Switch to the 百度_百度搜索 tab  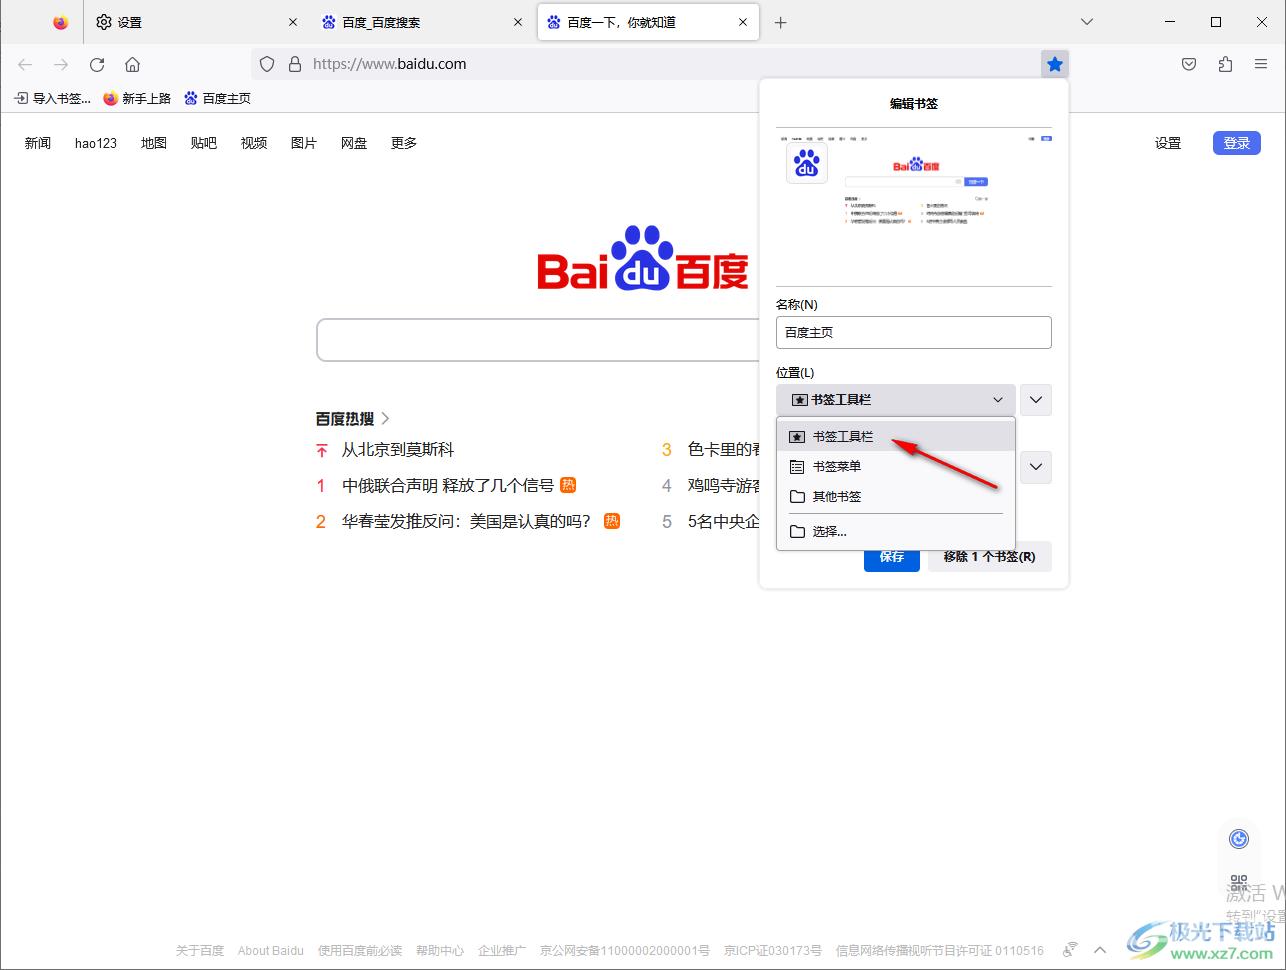422,22
